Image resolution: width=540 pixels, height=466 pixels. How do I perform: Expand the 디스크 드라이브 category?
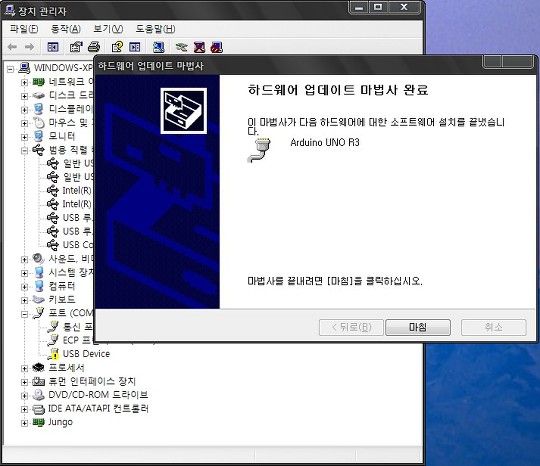[24, 96]
